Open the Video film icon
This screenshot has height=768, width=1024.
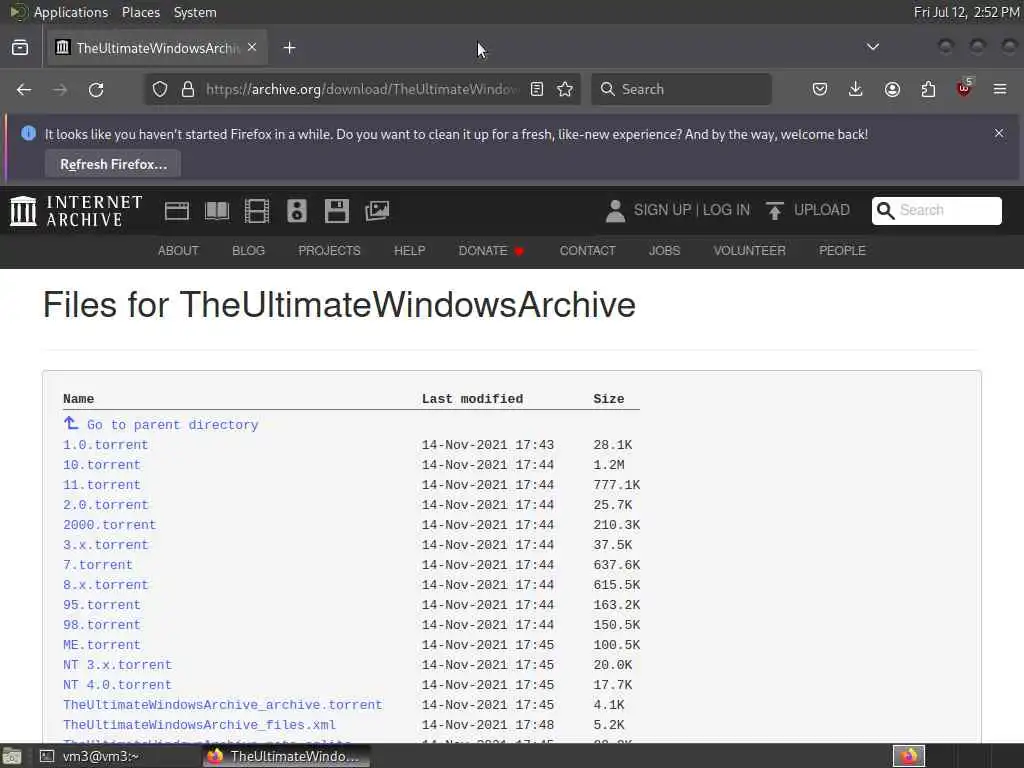coord(257,211)
